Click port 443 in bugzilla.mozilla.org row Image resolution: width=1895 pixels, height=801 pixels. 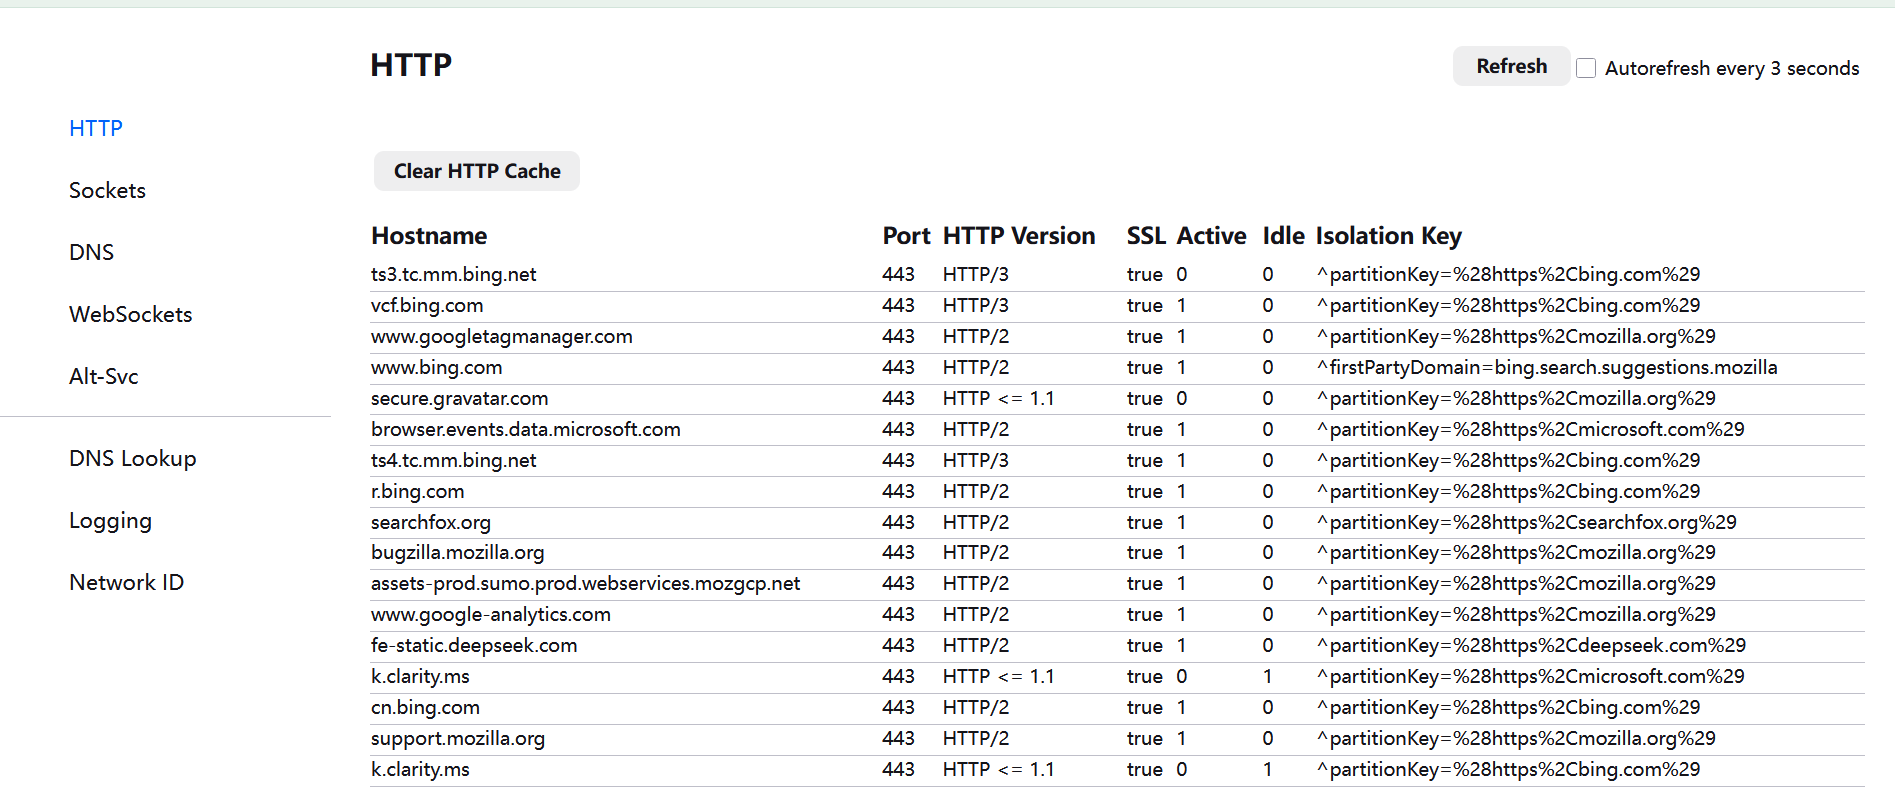898,552
